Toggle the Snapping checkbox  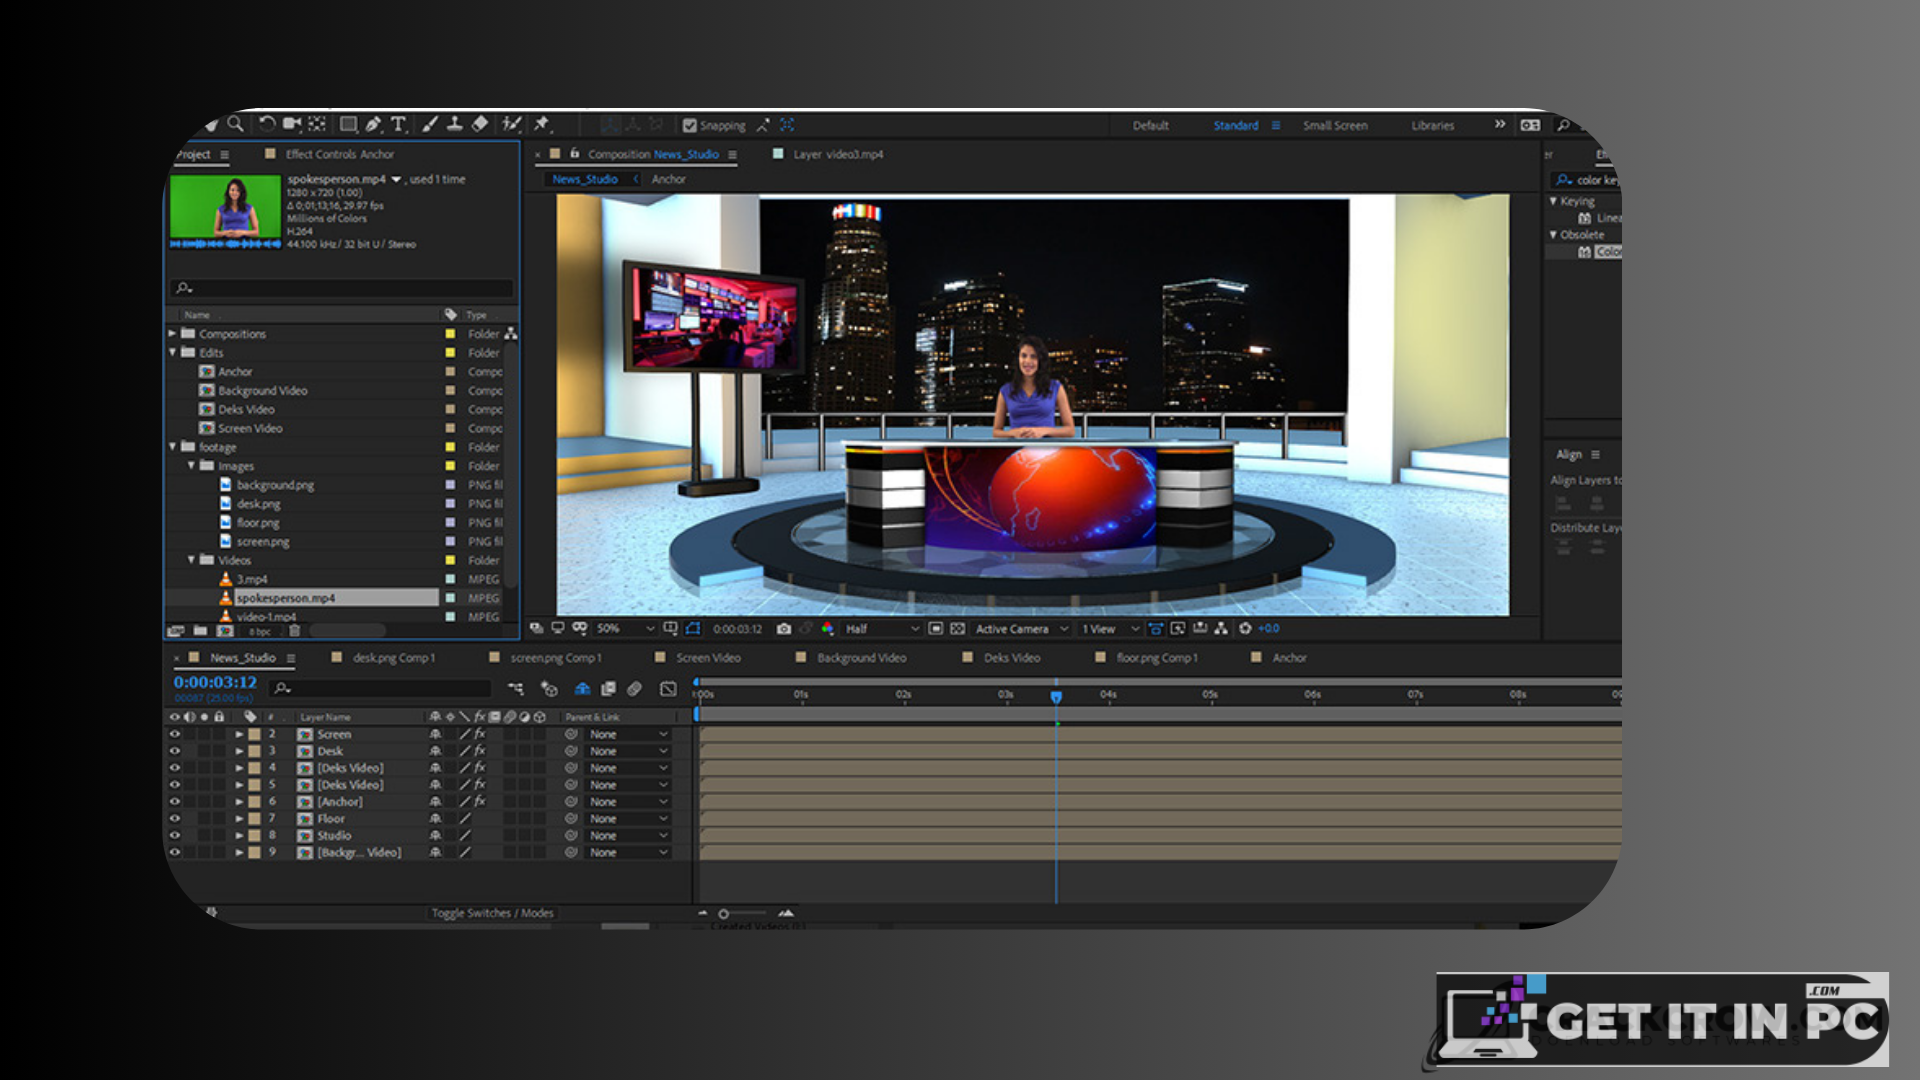point(690,126)
